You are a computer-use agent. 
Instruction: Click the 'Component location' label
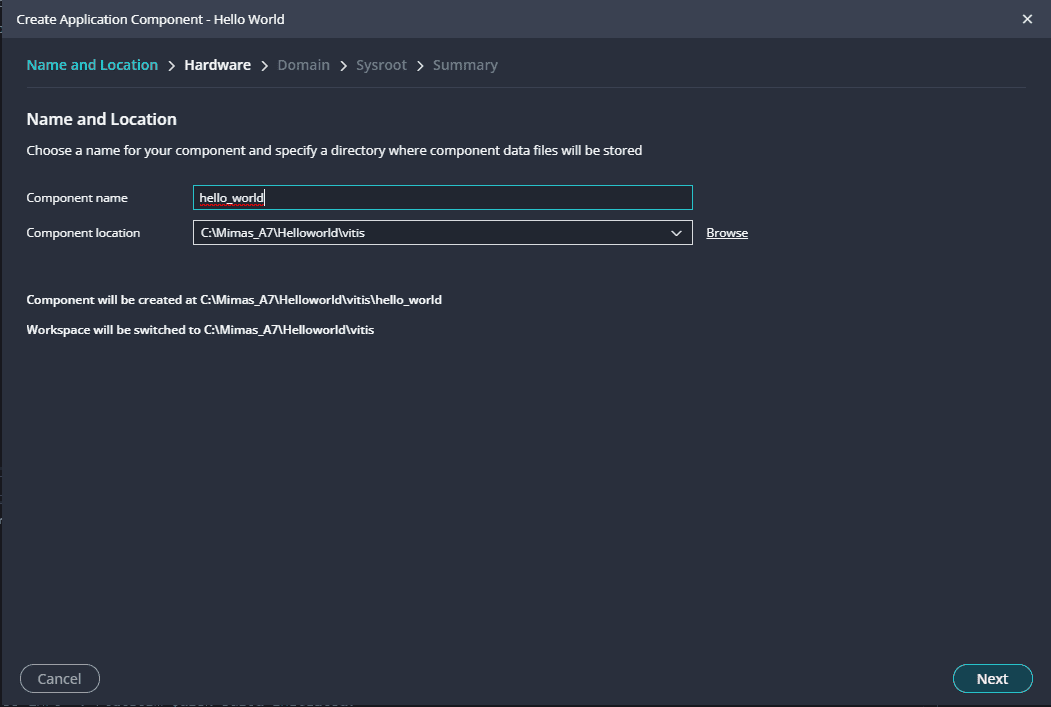(x=83, y=233)
